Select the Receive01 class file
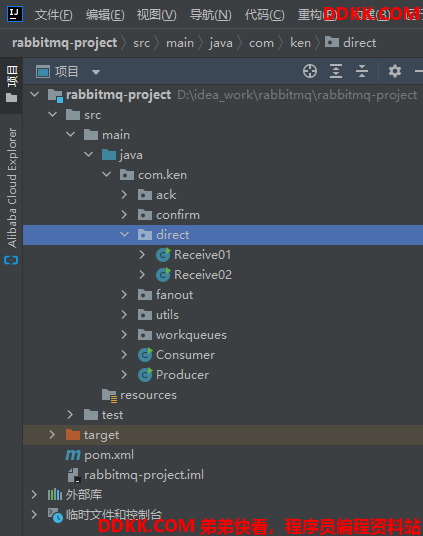This screenshot has height=536, width=423. click(x=202, y=255)
